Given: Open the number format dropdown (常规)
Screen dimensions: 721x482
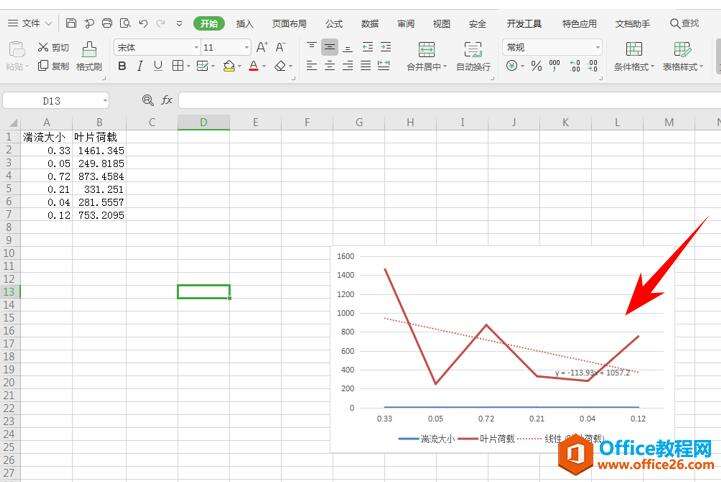Looking at the screenshot, I should pyautogui.click(x=552, y=47).
